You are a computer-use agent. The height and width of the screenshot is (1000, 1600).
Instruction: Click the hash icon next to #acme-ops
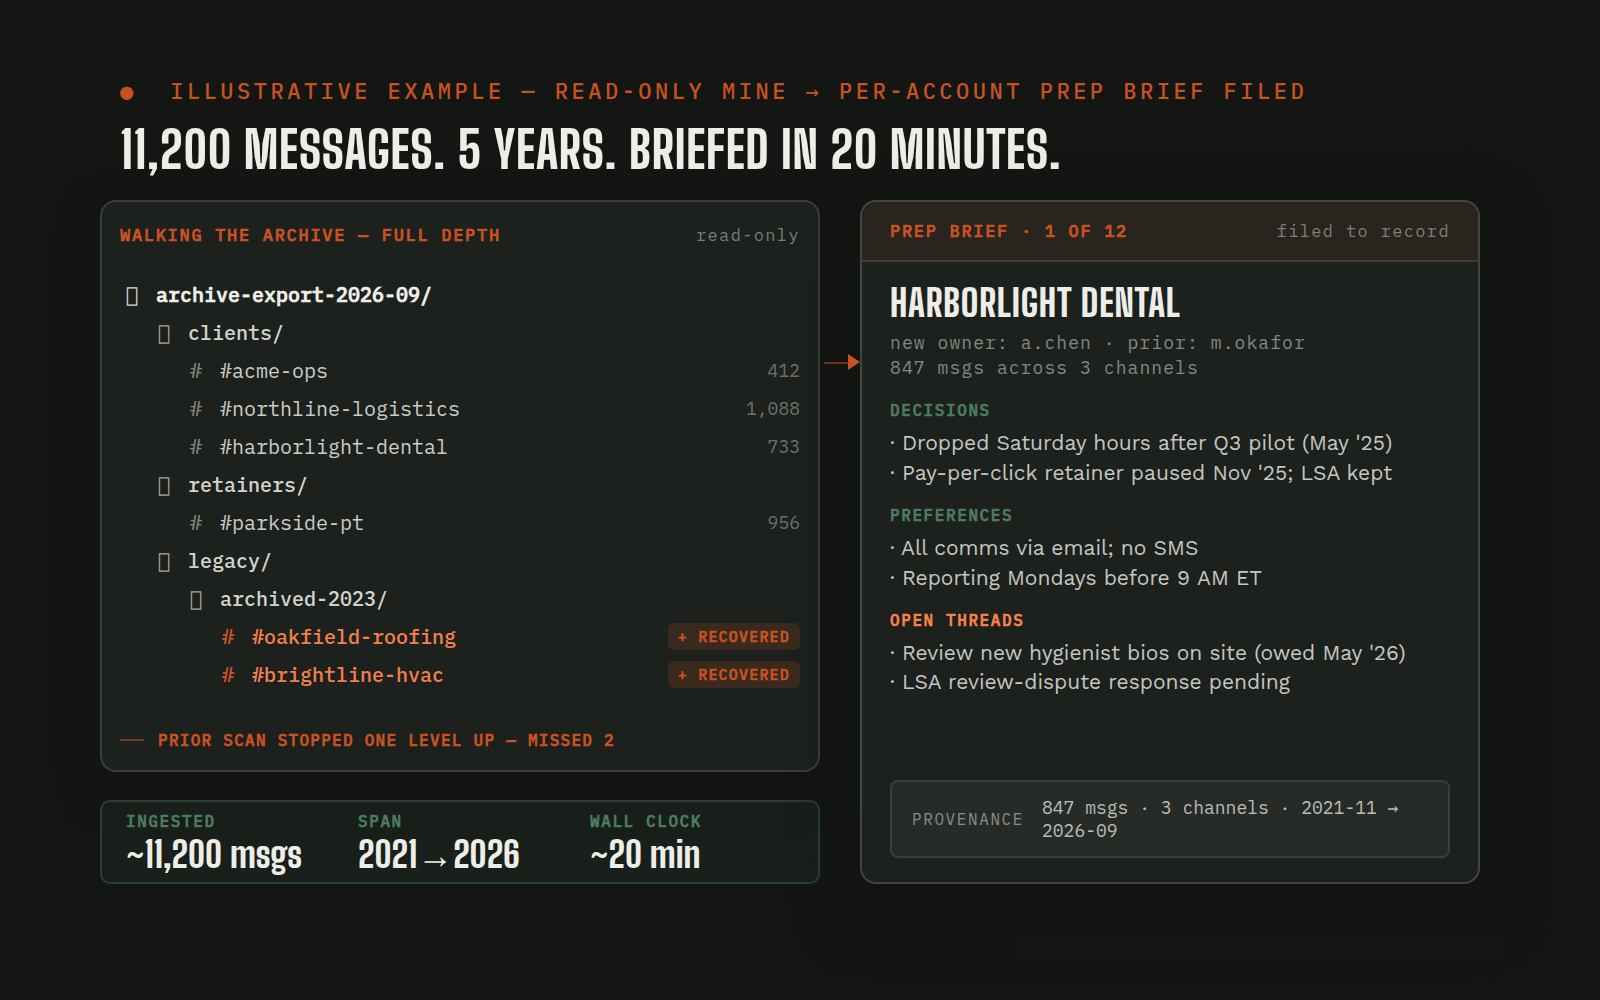click(196, 371)
